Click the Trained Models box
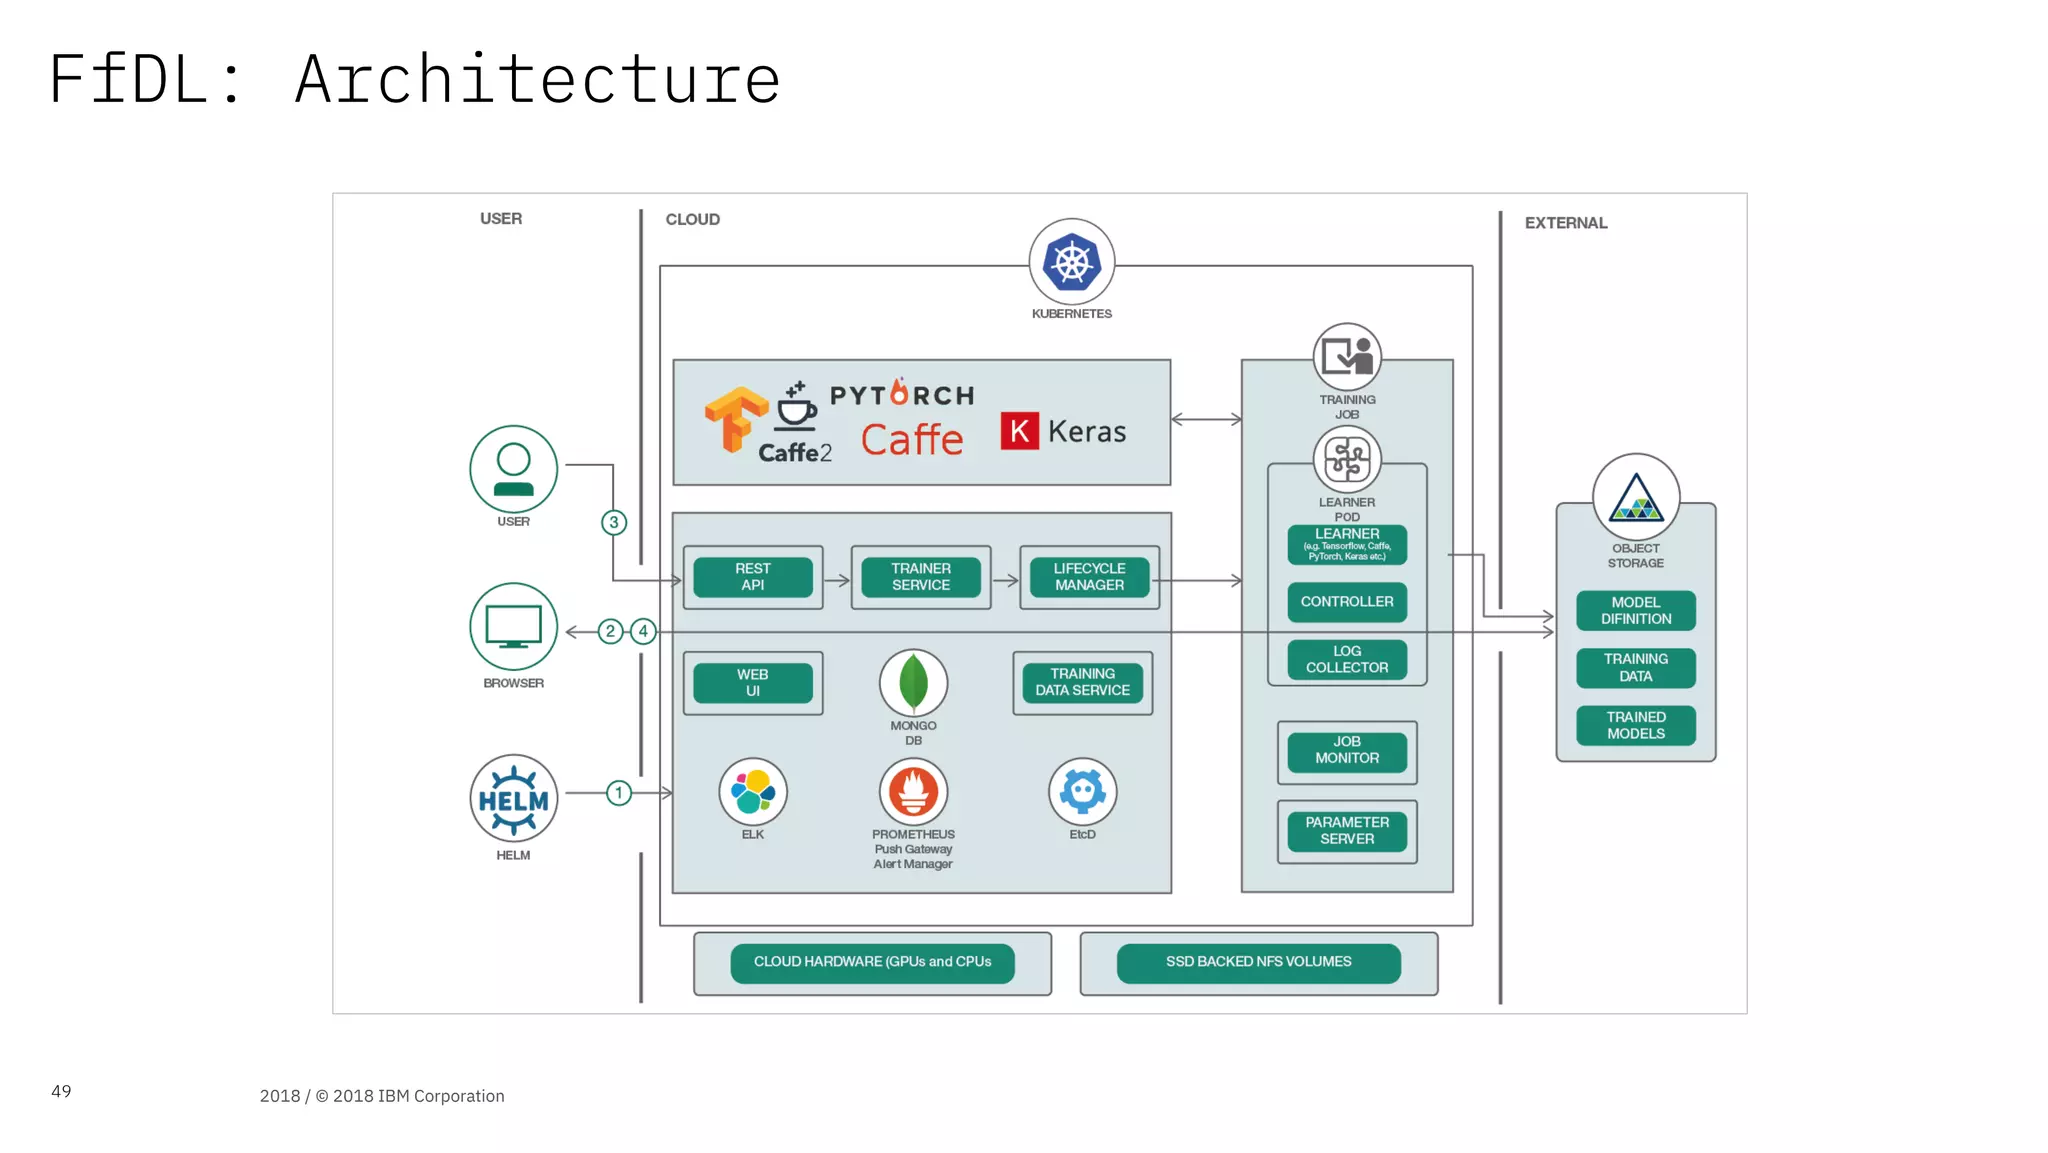2048x1153 pixels. pos(1635,725)
